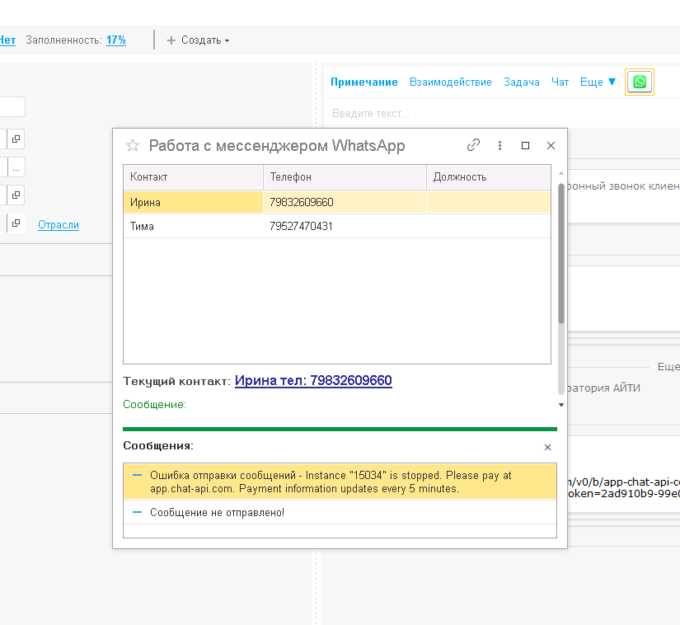Sort by the Контакт column header
680x625 pixels.
tap(193, 177)
